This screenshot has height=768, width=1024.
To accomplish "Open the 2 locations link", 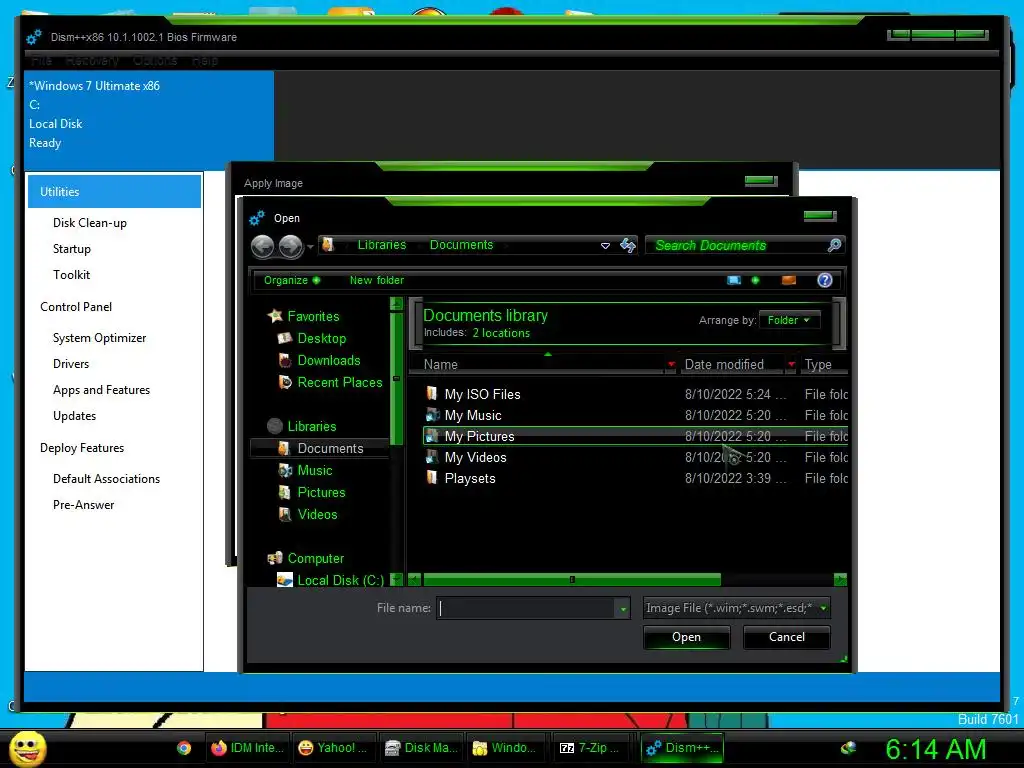I will coord(501,333).
